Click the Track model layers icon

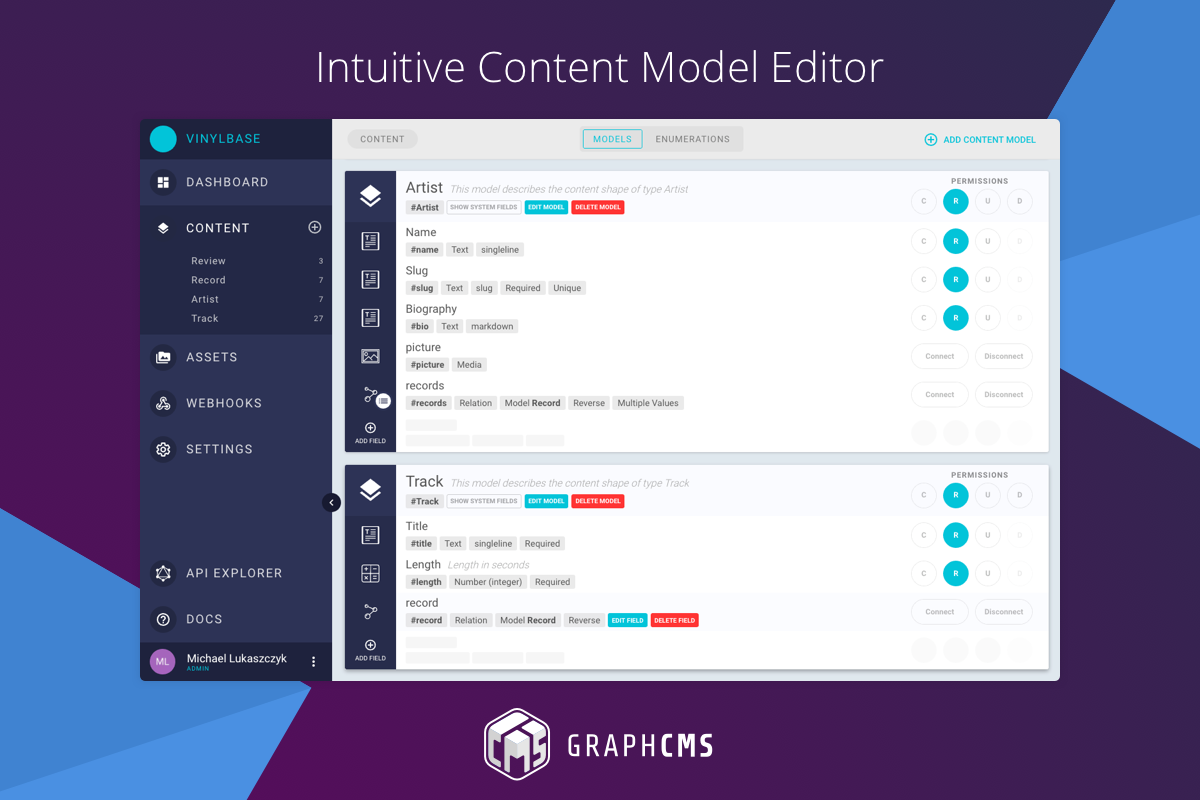point(370,490)
